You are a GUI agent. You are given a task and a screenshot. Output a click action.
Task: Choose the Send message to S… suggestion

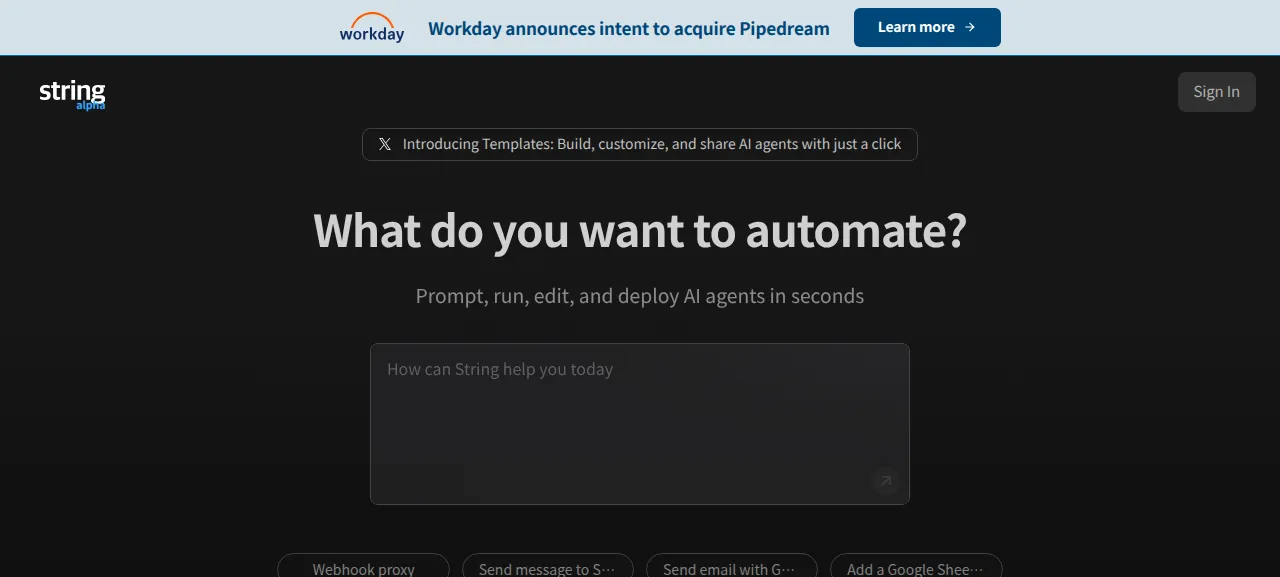(x=547, y=568)
